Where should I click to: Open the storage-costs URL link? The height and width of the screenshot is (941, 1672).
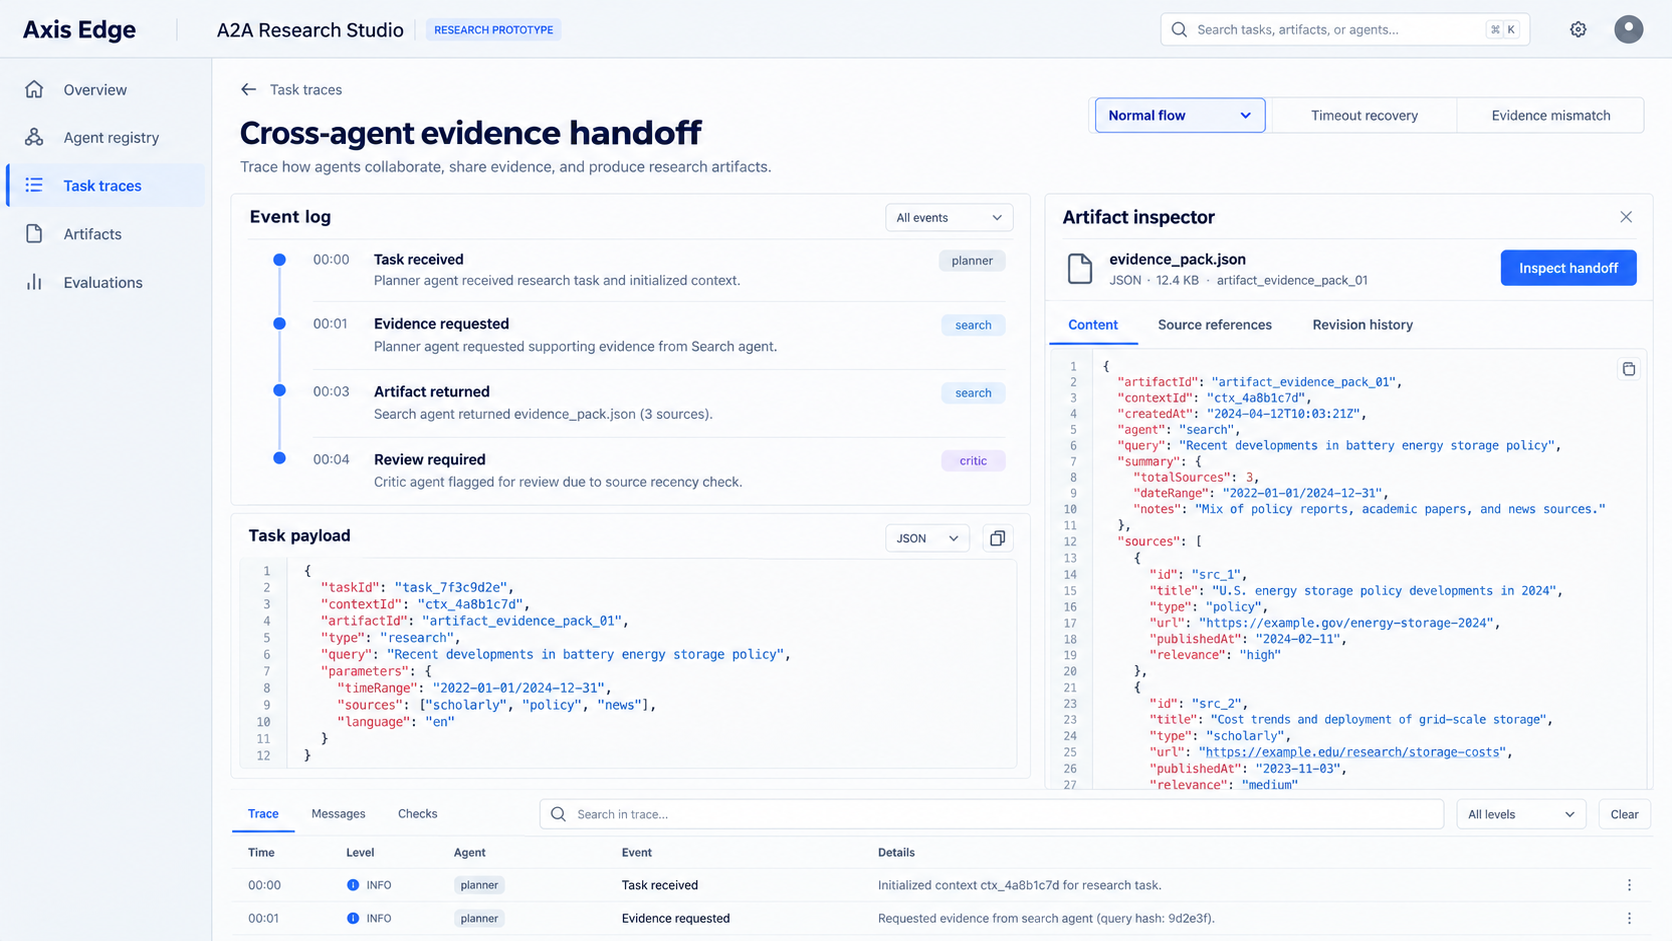click(1354, 752)
